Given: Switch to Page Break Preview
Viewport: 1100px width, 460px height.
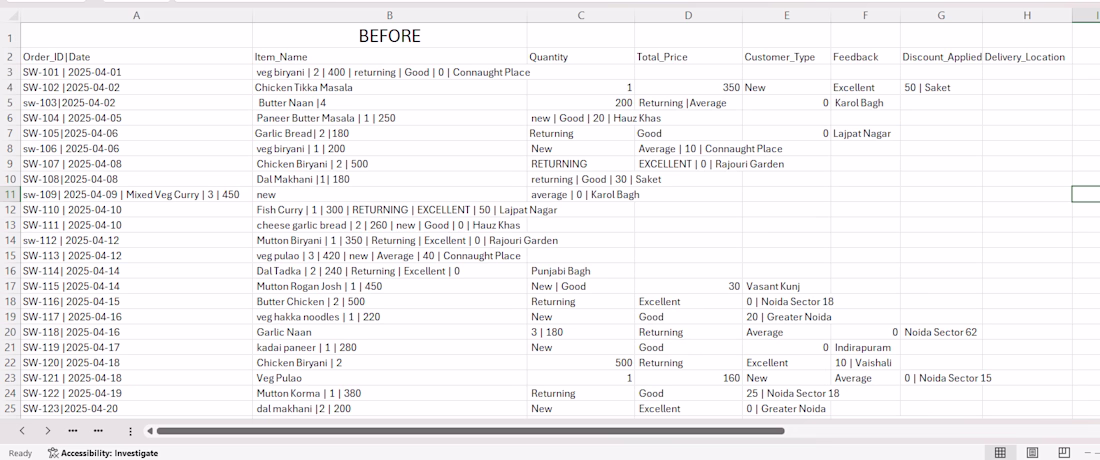Looking at the screenshot, I should click(x=1064, y=452).
